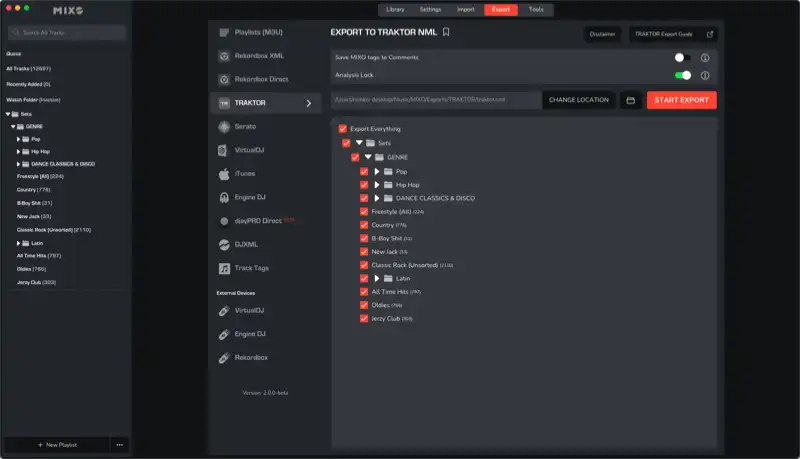Viewport: 800px width, 459px height.
Task: Click the search magnifier icon
Action: tap(16, 33)
